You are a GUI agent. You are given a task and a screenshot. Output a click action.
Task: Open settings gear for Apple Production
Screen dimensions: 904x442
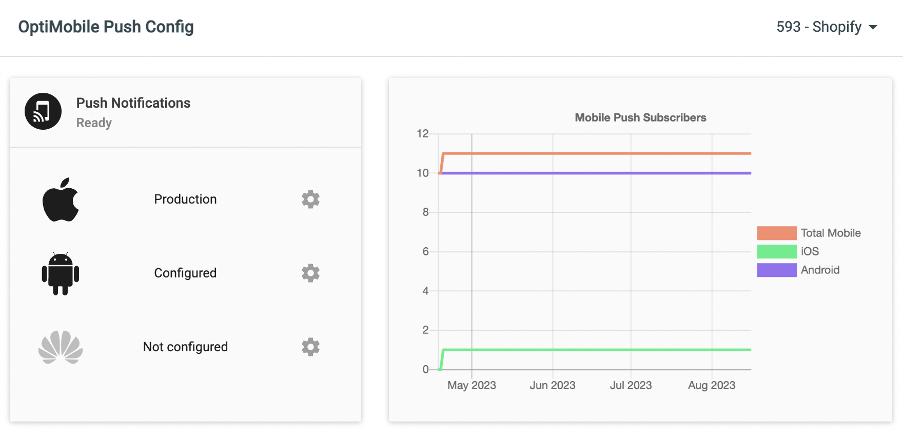[310, 199]
